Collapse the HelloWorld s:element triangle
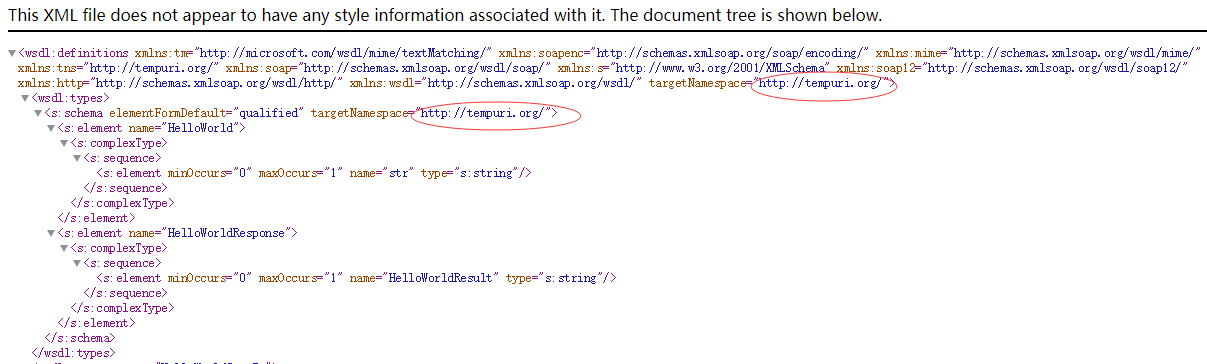Image resolution: width=1207 pixels, height=364 pixels. point(51,129)
